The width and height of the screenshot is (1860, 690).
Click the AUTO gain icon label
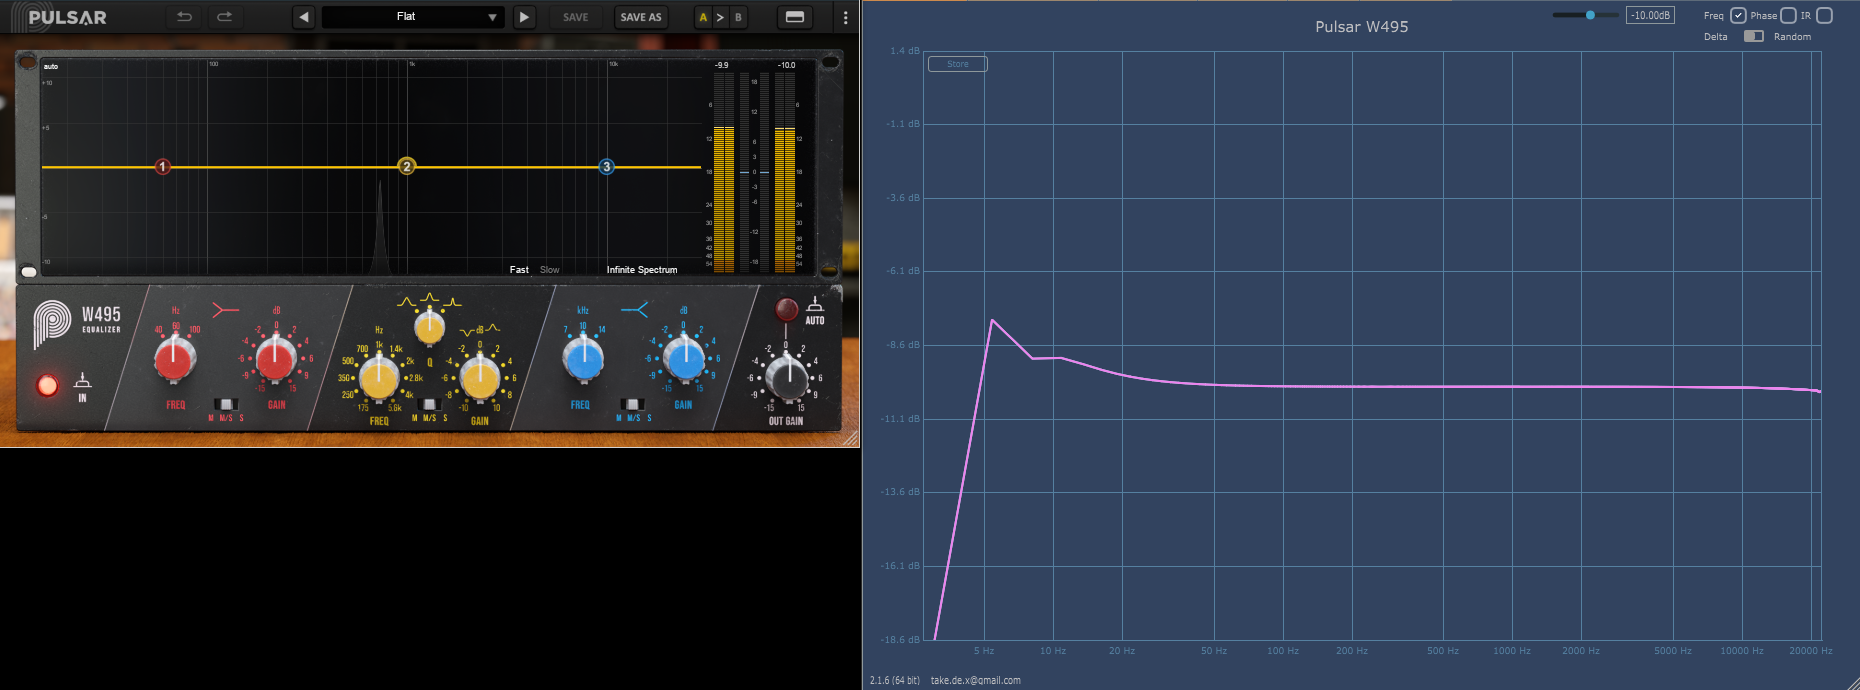tap(815, 310)
